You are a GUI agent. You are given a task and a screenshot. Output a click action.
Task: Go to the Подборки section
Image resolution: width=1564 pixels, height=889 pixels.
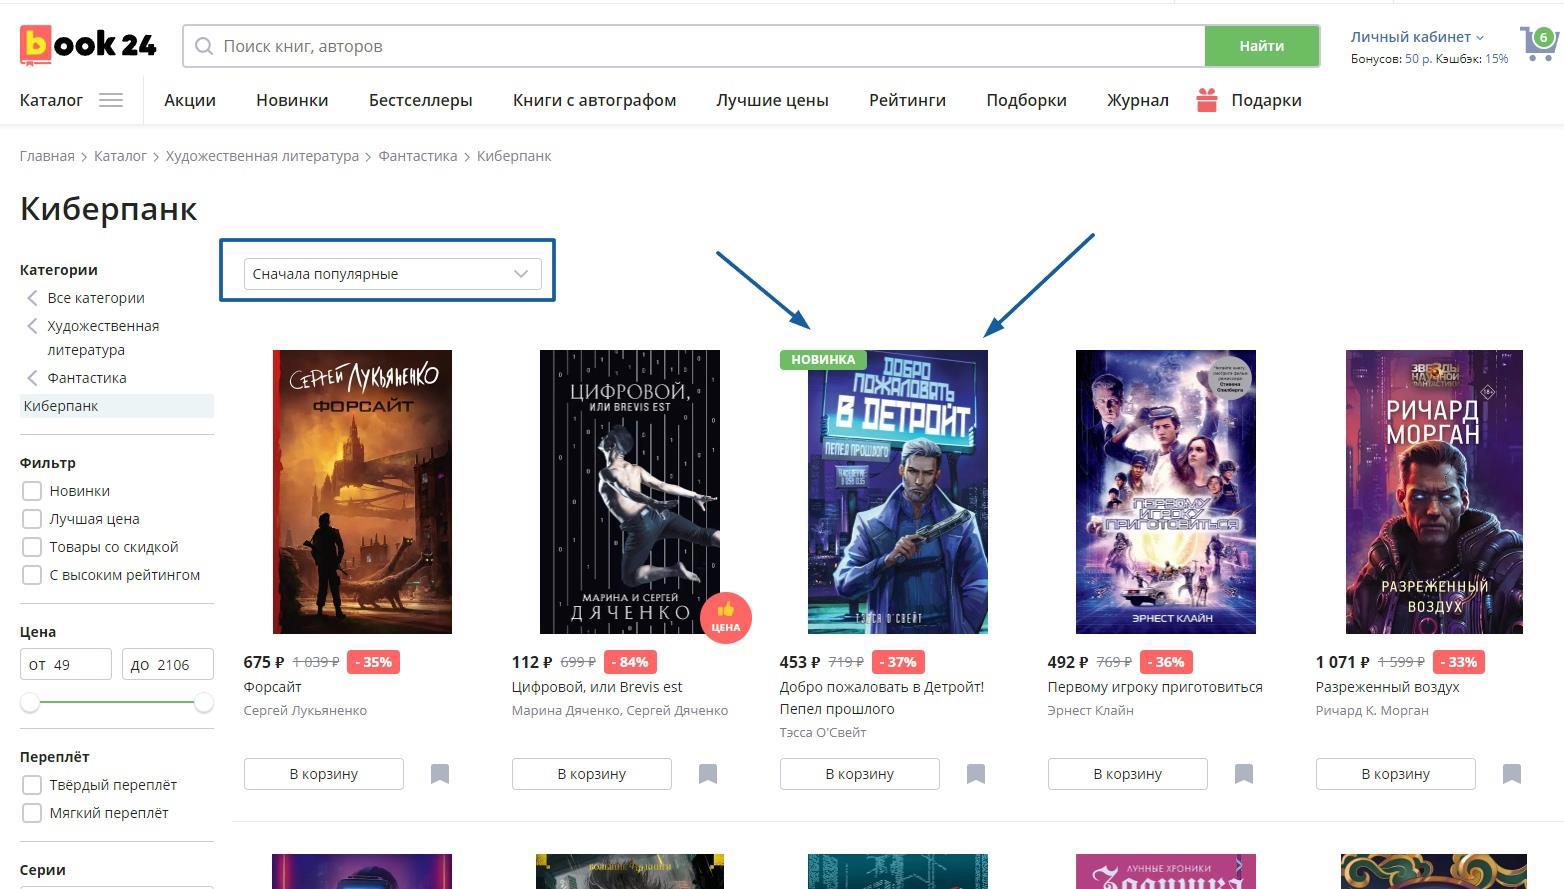(x=1026, y=100)
